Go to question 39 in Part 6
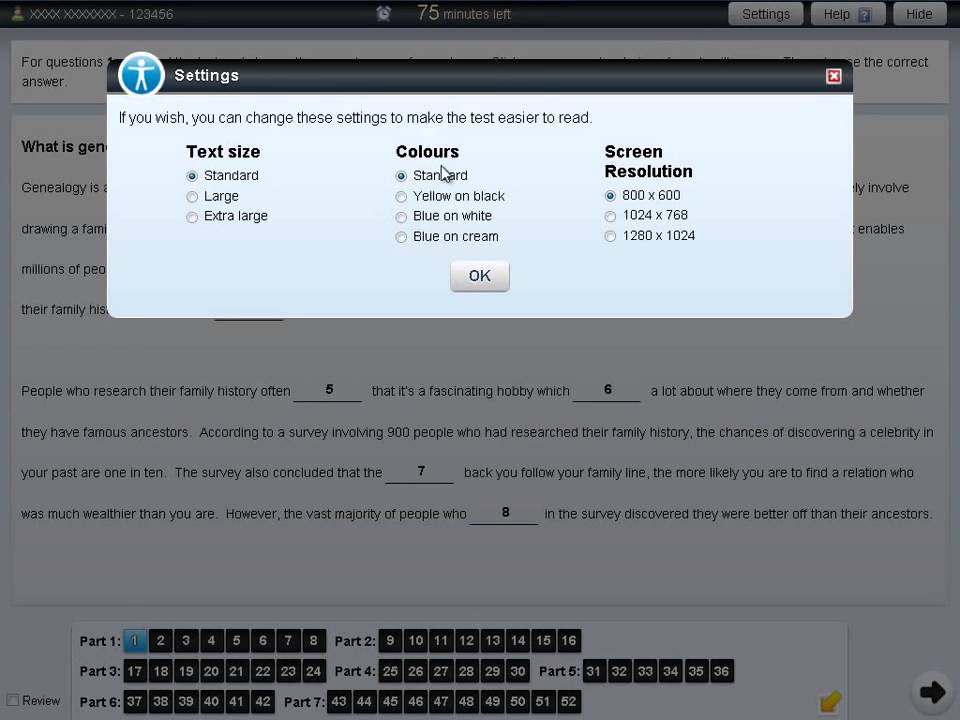Image resolution: width=960 pixels, height=720 pixels. click(186, 702)
